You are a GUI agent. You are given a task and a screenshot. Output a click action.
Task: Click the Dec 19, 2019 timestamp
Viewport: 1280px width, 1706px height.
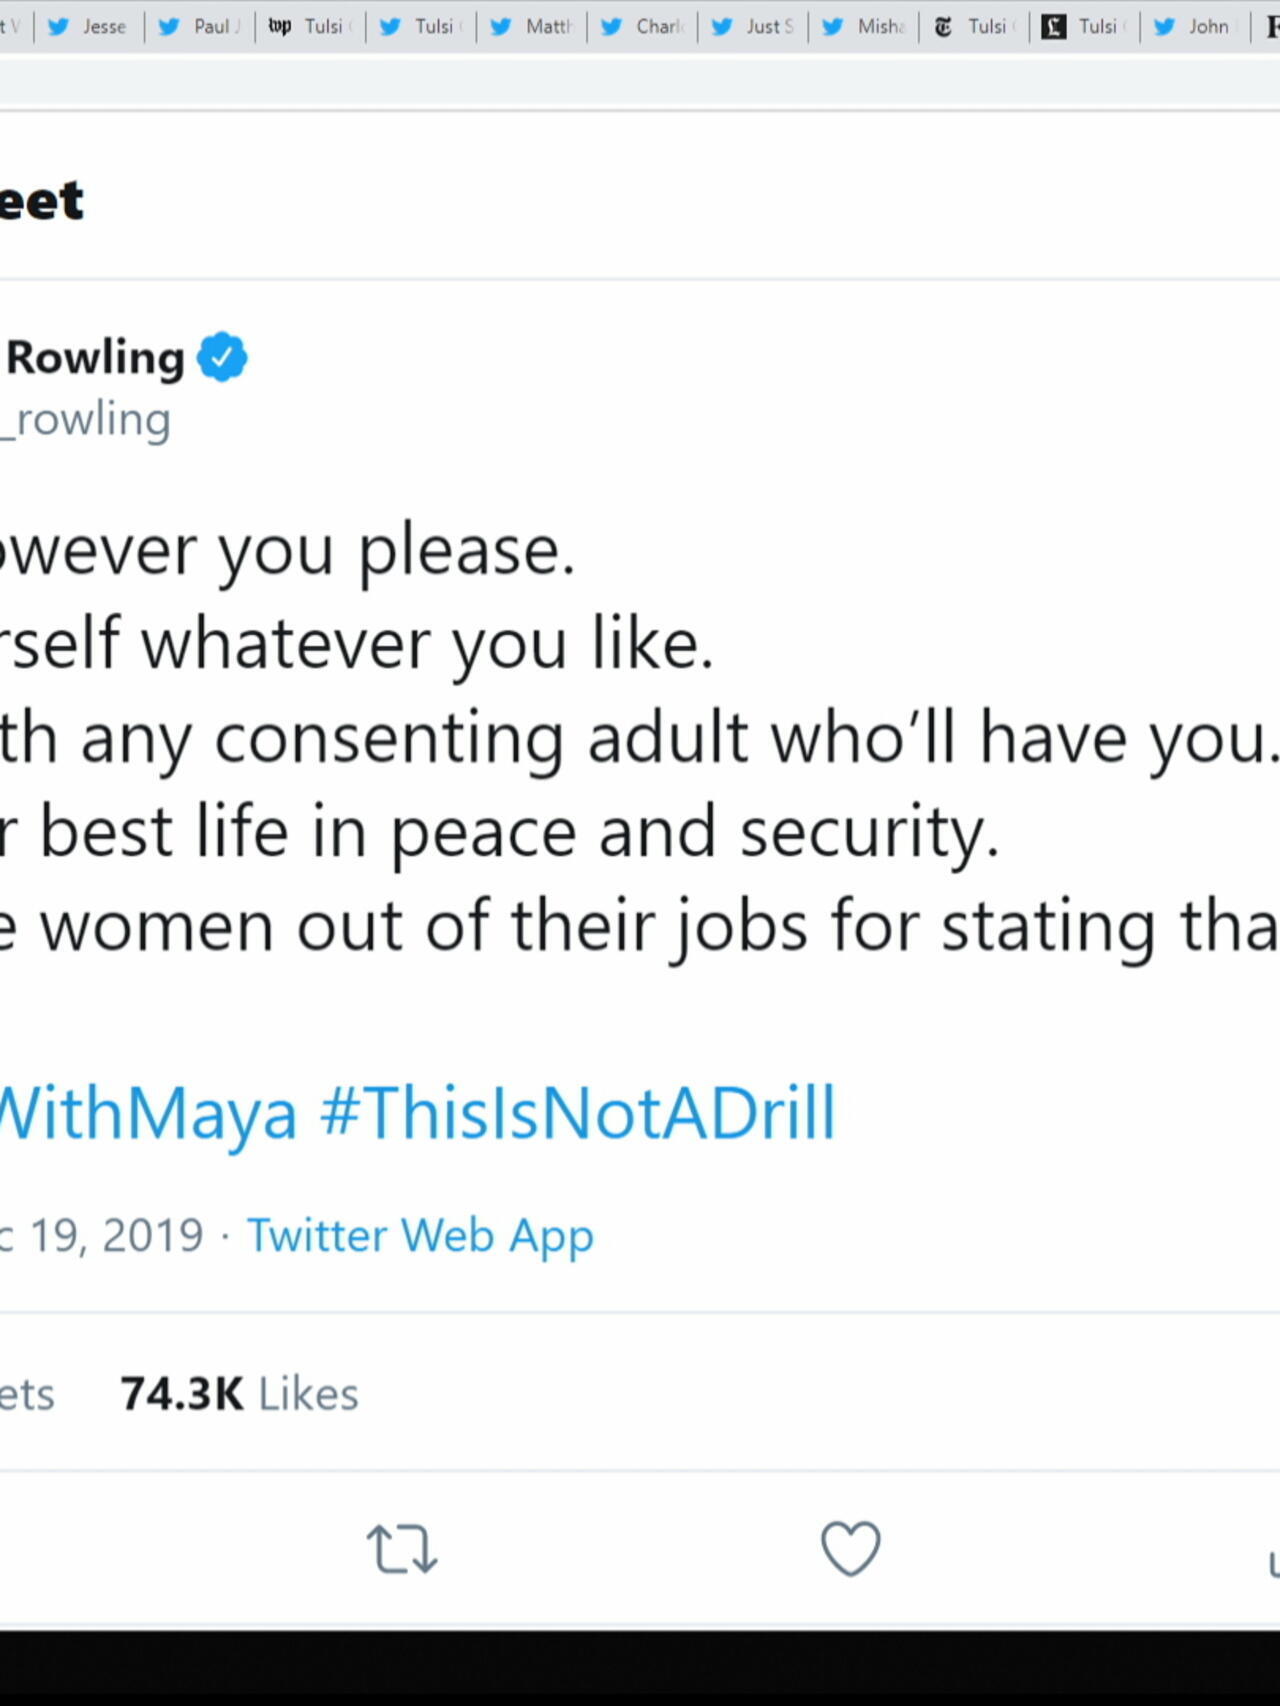[102, 1235]
